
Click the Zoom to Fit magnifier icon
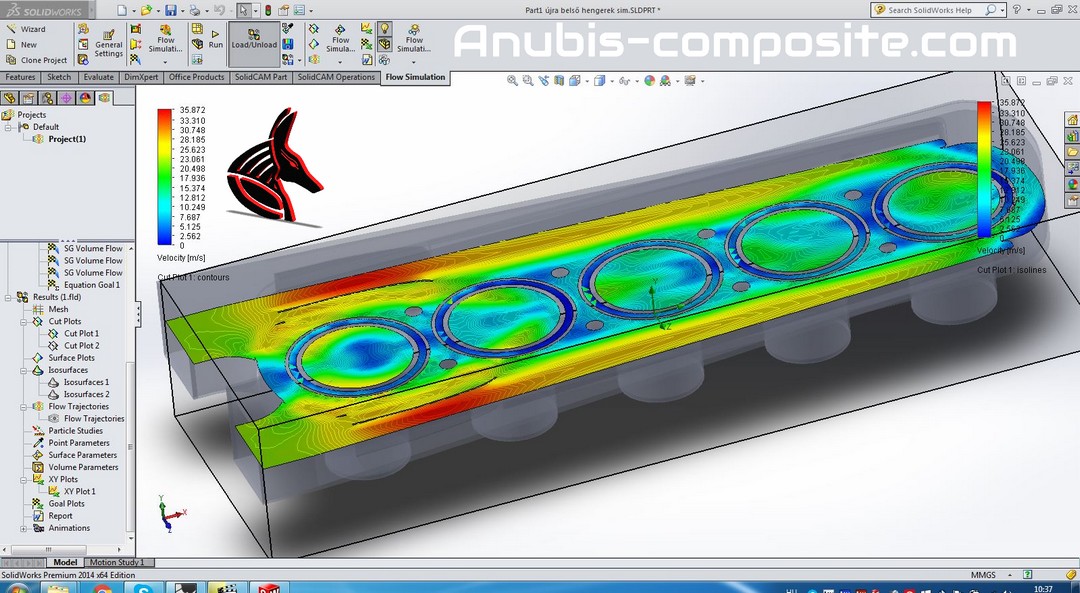coord(512,81)
